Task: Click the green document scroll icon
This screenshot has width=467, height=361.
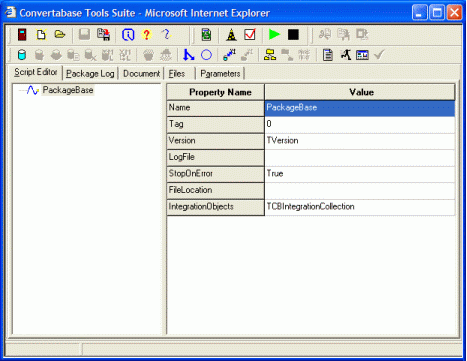Action: pos(206,35)
